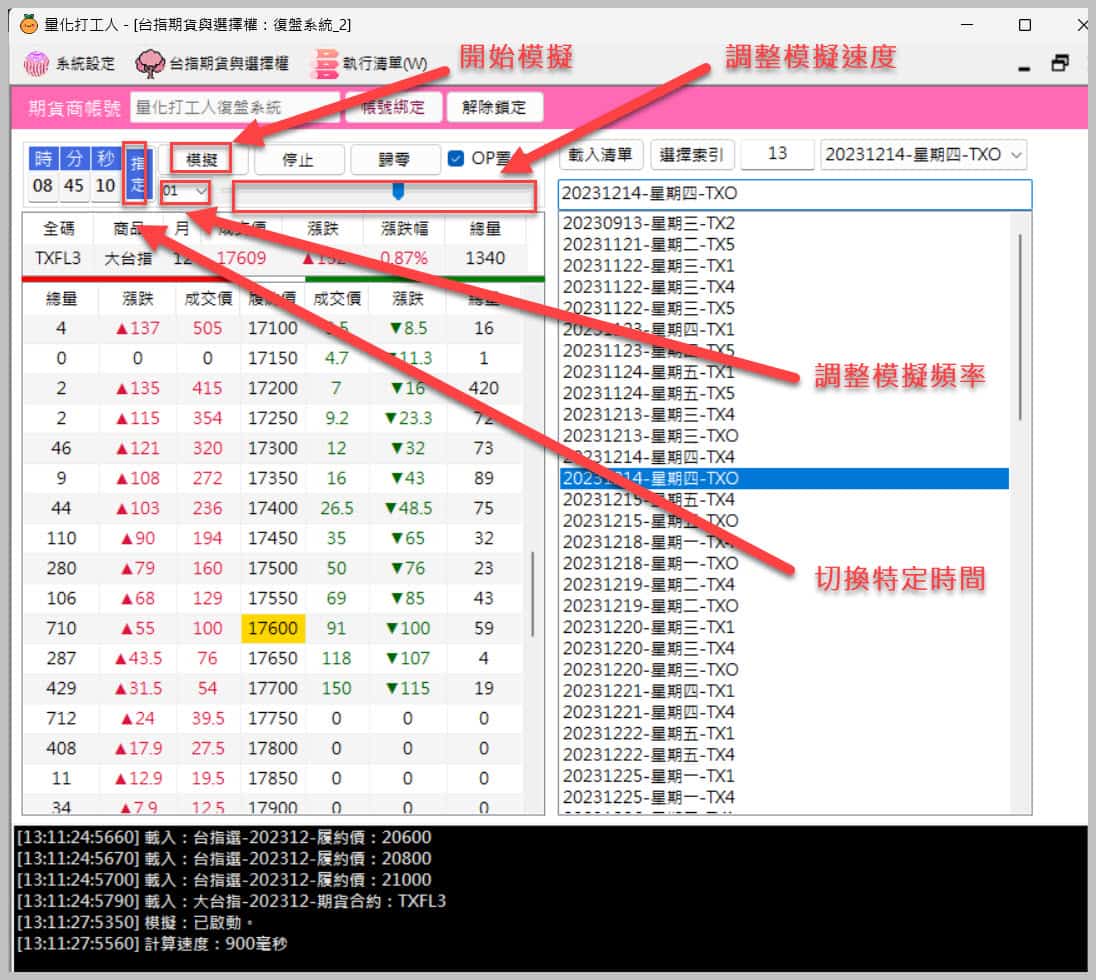Select 20231220-星期三-TX1 in the list

click(648, 627)
